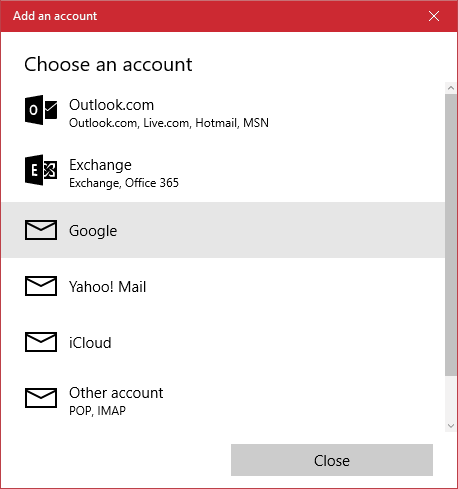Click the Yahoo! Mail envelope icon
Viewport: 458px width, 489px height.
pyautogui.click(x=41, y=286)
